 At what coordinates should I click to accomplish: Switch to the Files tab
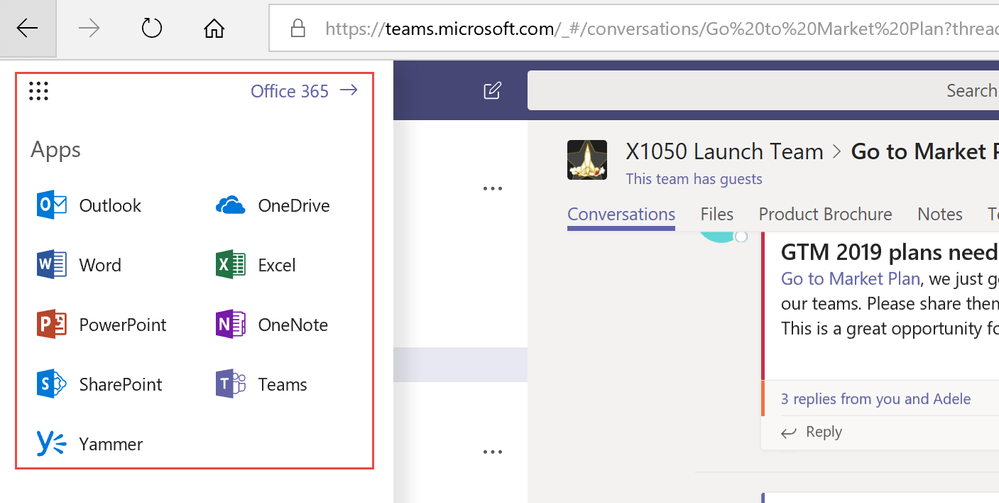click(717, 215)
